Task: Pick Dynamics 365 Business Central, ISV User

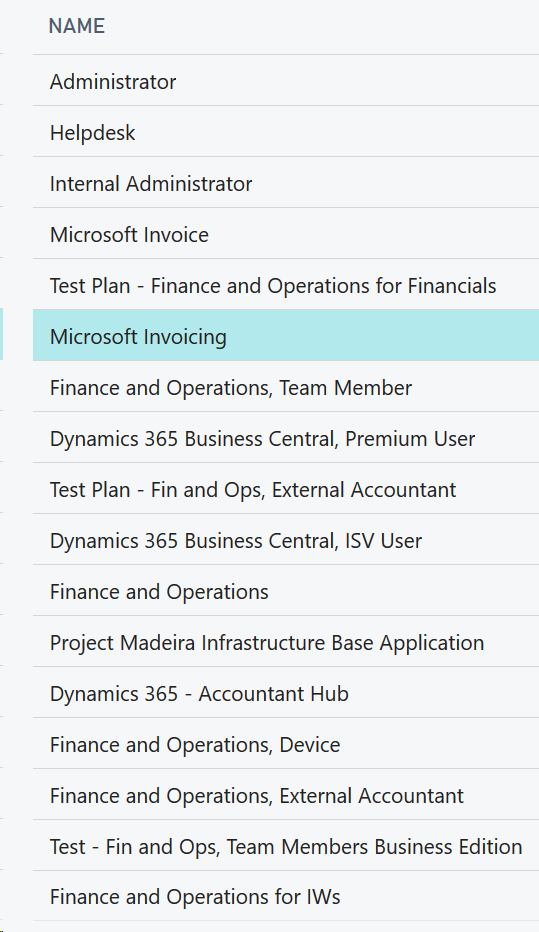Action: click(286, 540)
